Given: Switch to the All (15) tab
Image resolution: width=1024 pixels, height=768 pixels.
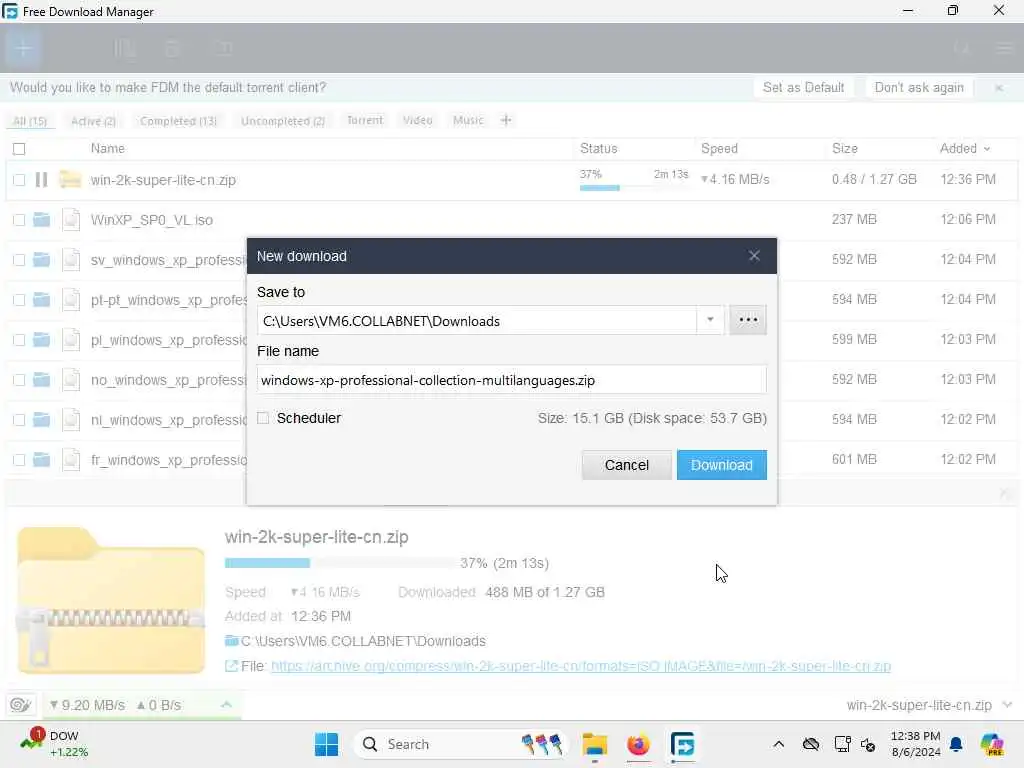Looking at the screenshot, I should click(x=30, y=121).
